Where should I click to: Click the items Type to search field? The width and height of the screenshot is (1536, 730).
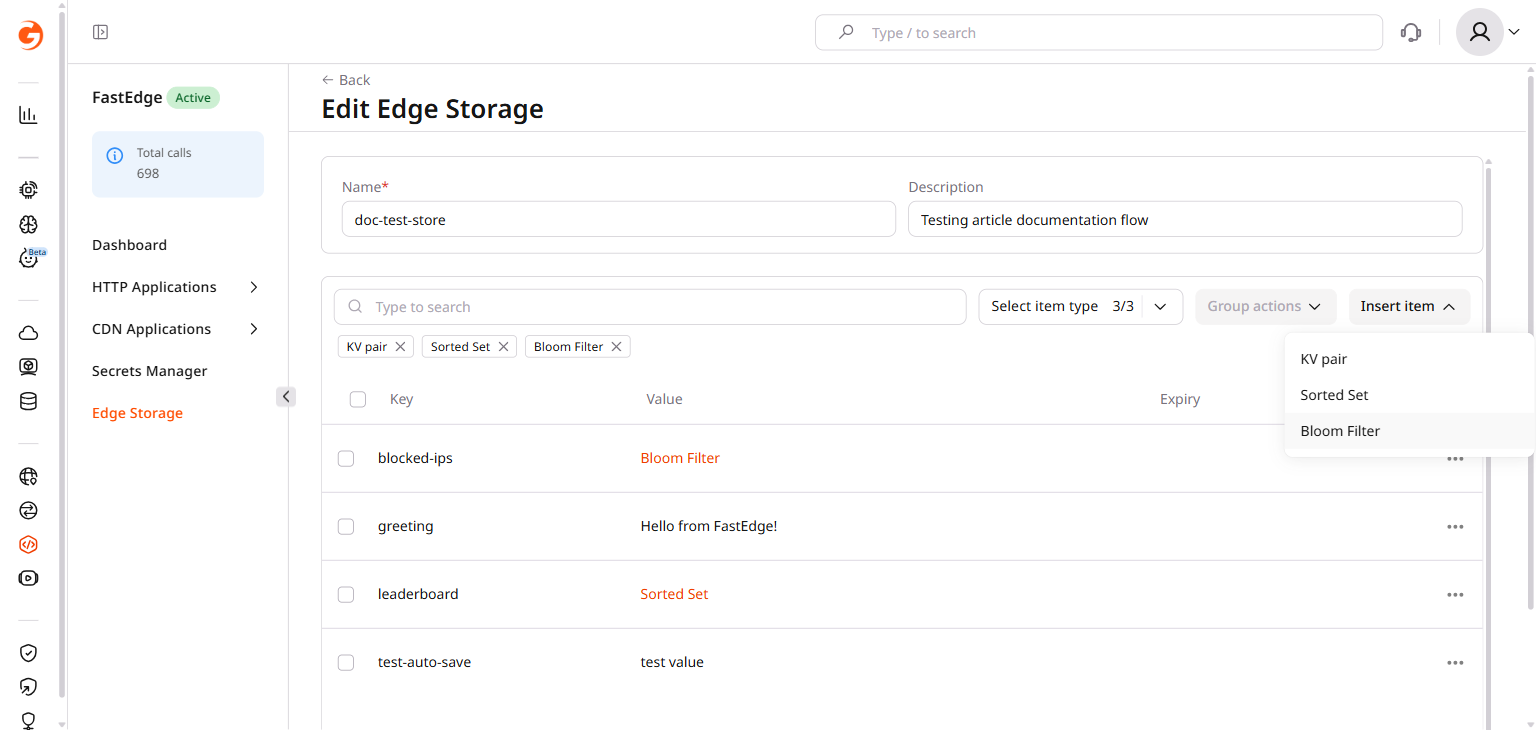650,307
